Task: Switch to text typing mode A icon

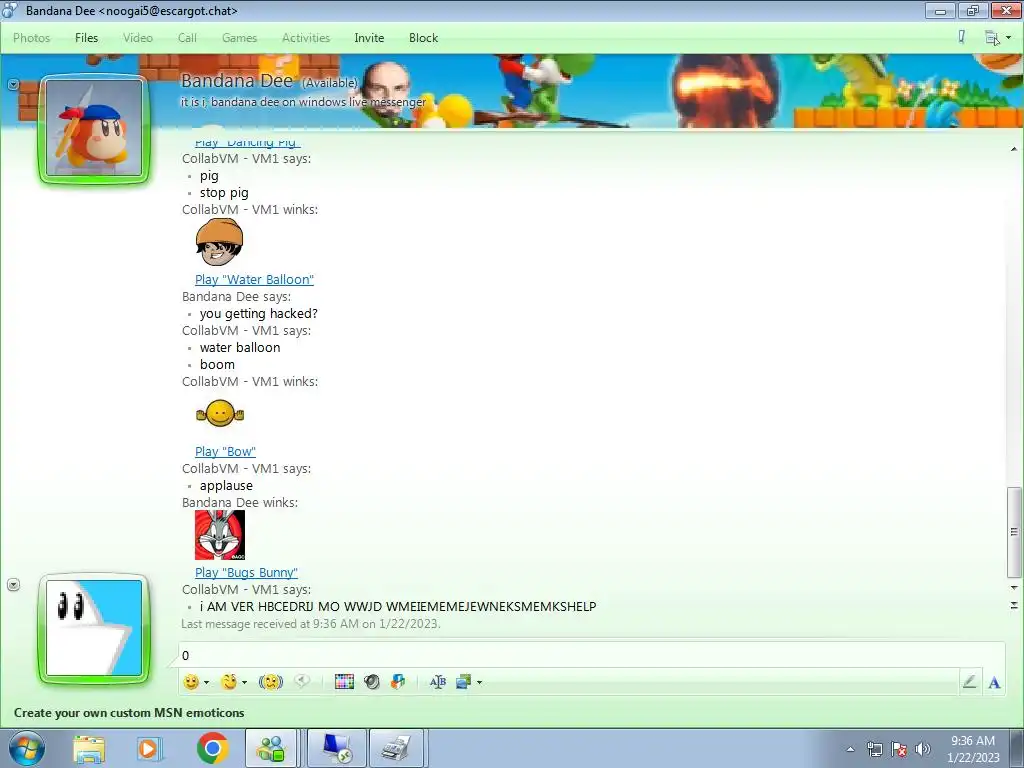Action: [994, 682]
